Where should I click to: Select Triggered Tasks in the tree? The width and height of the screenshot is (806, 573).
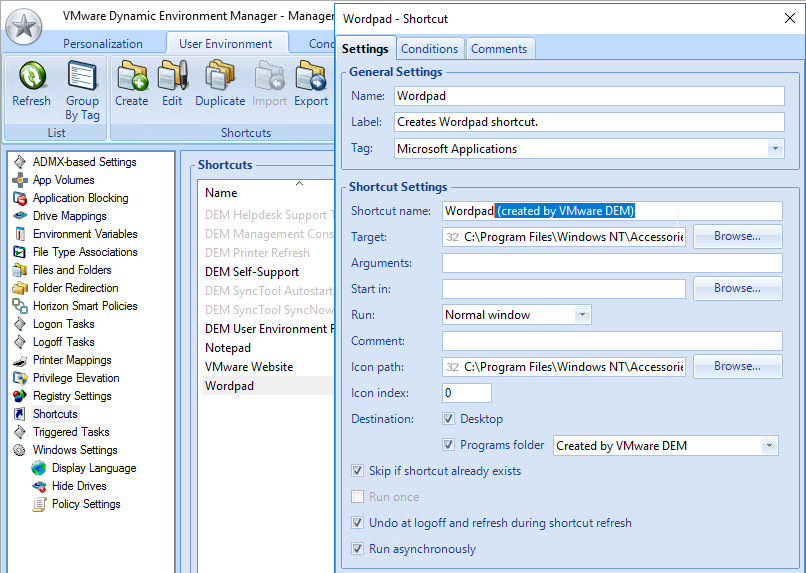point(71,432)
